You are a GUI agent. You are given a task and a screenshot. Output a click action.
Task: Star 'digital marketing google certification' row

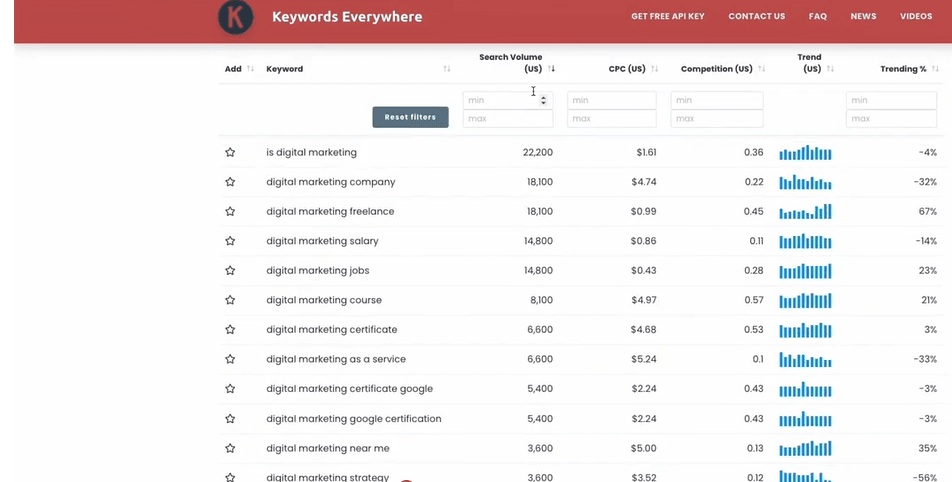[230, 418]
